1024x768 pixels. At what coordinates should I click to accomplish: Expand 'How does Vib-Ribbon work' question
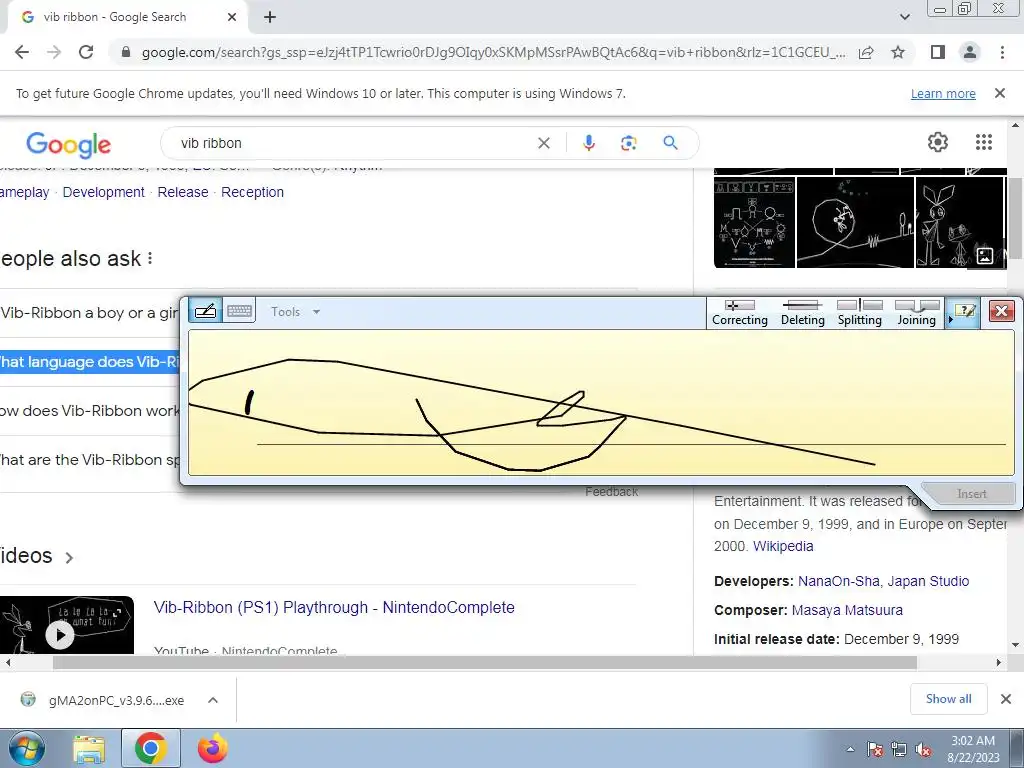[x=89, y=411]
